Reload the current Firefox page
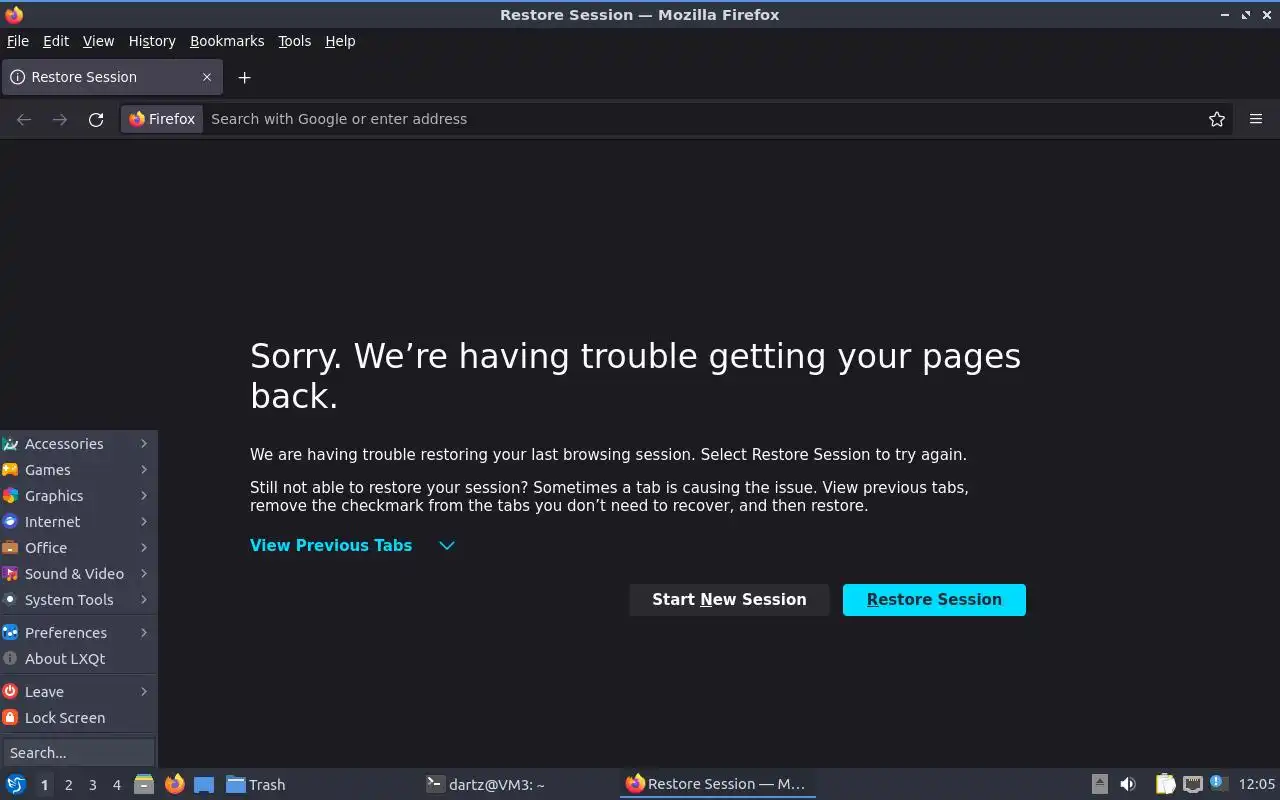The width and height of the screenshot is (1280, 800). [x=96, y=119]
